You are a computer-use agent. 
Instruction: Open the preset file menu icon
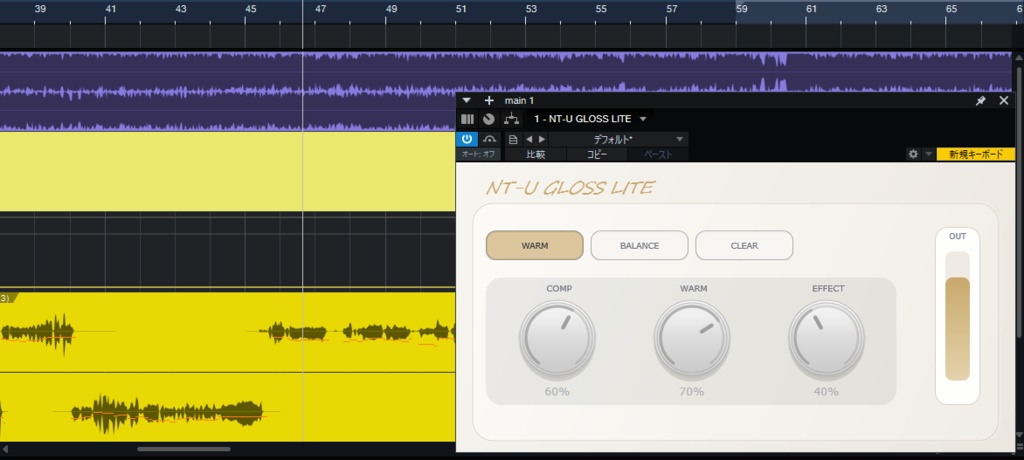point(513,139)
